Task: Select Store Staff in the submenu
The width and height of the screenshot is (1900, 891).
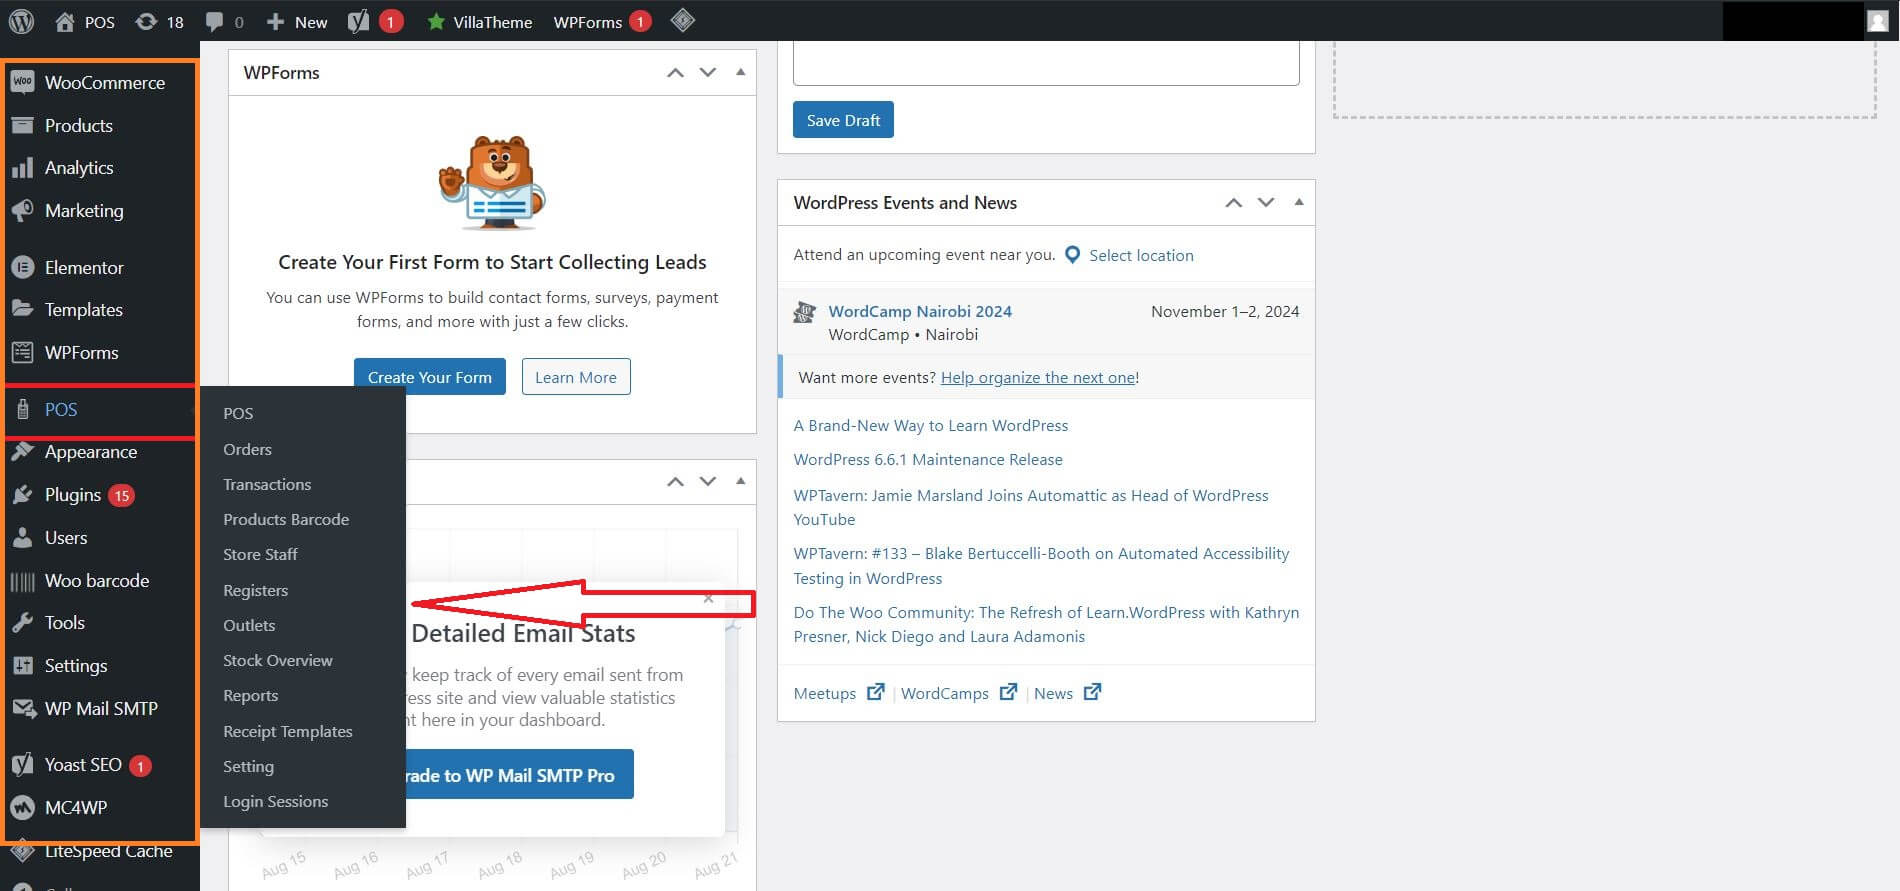Action: pos(260,554)
